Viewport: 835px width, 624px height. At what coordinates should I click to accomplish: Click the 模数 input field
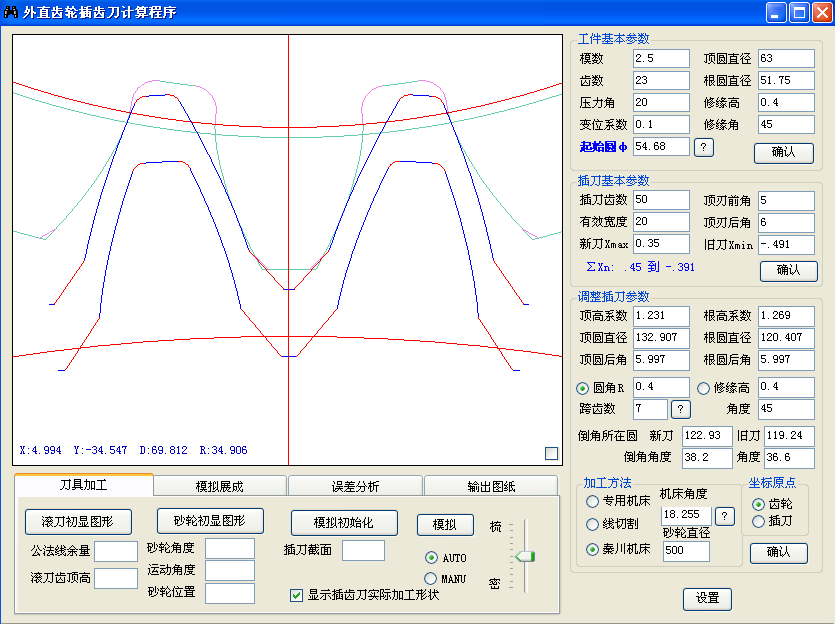tap(661, 59)
